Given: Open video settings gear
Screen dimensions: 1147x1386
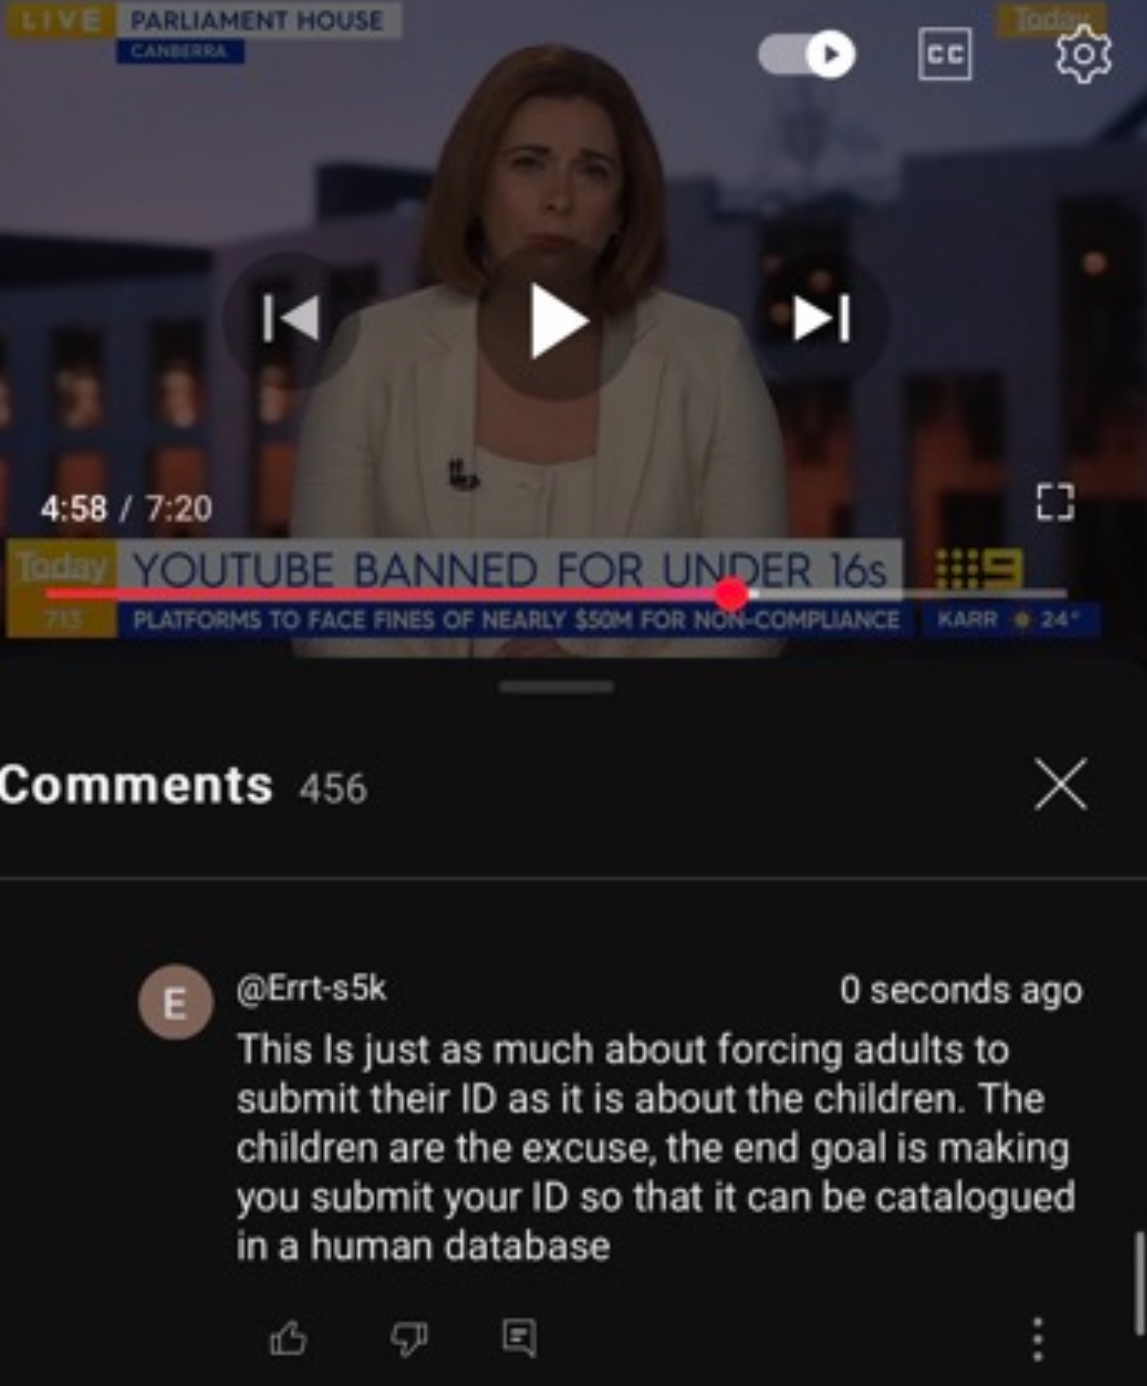Looking at the screenshot, I should point(1083,55).
